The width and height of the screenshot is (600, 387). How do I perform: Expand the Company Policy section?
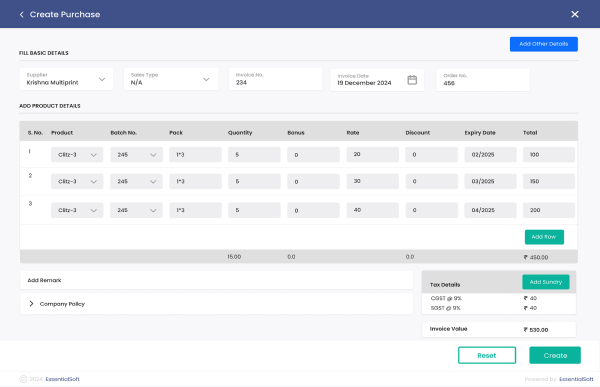[31, 304]
